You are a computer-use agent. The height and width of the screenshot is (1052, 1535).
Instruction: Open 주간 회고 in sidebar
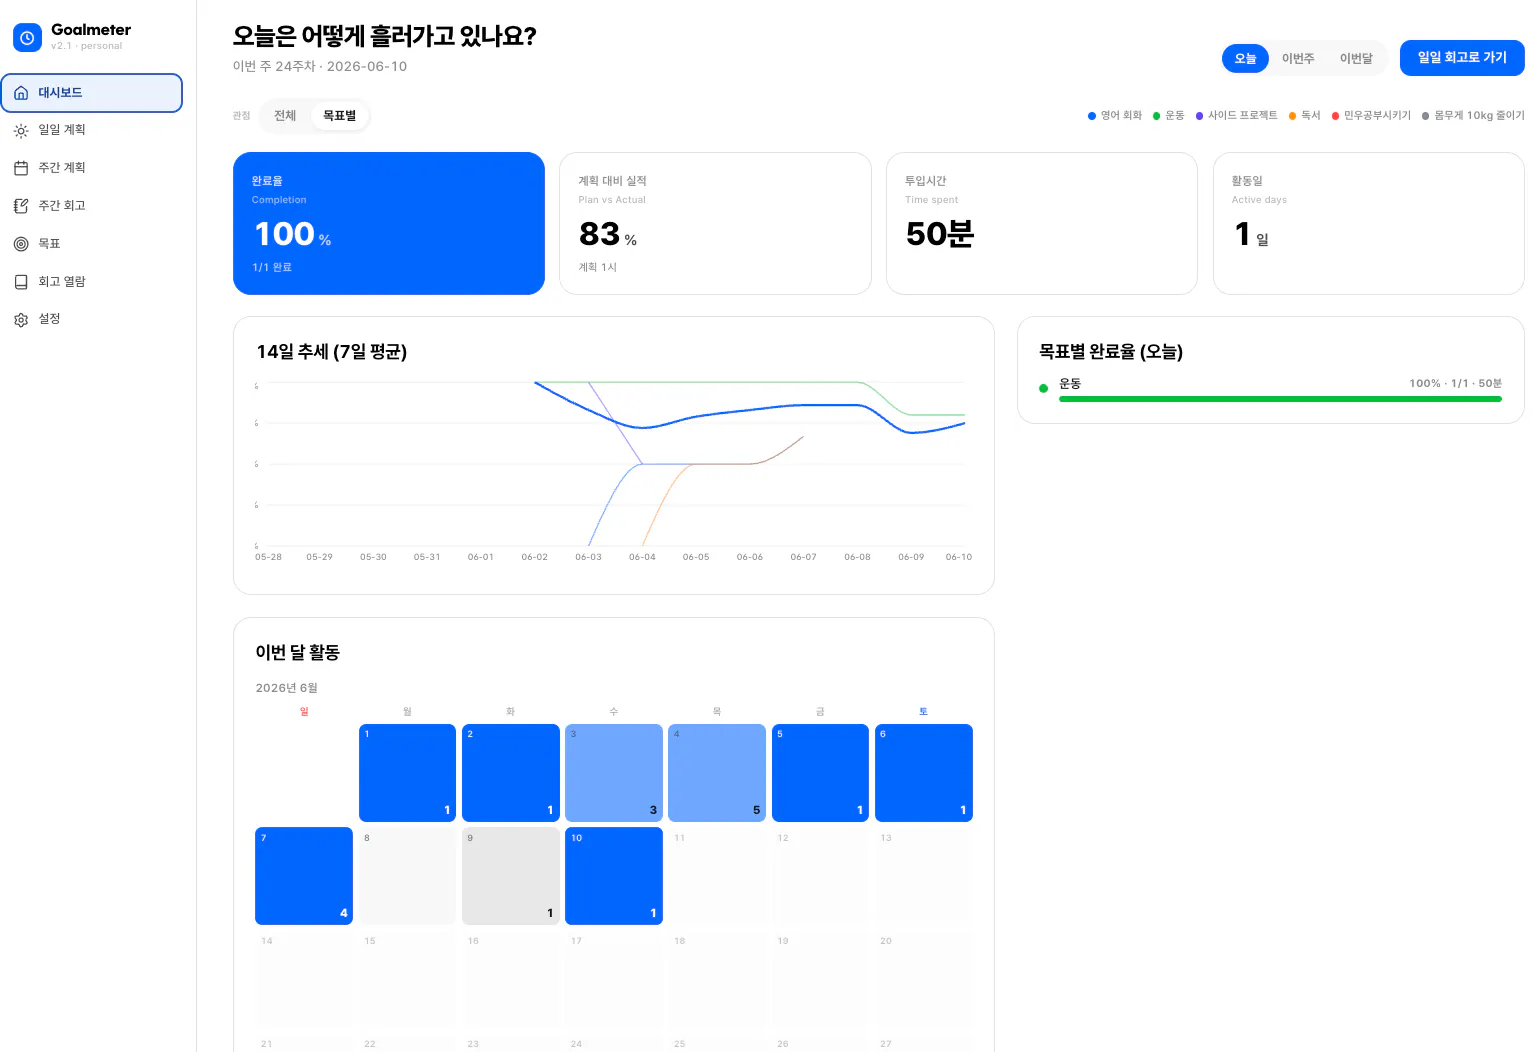92,206
